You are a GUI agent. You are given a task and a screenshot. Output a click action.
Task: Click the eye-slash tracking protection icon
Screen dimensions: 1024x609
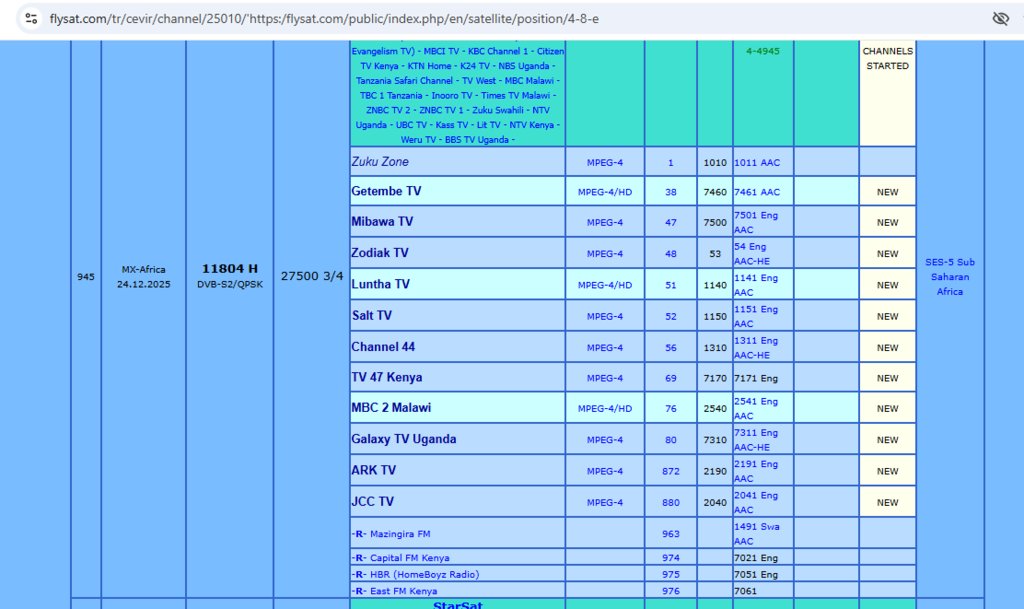tap(1000, 18)
